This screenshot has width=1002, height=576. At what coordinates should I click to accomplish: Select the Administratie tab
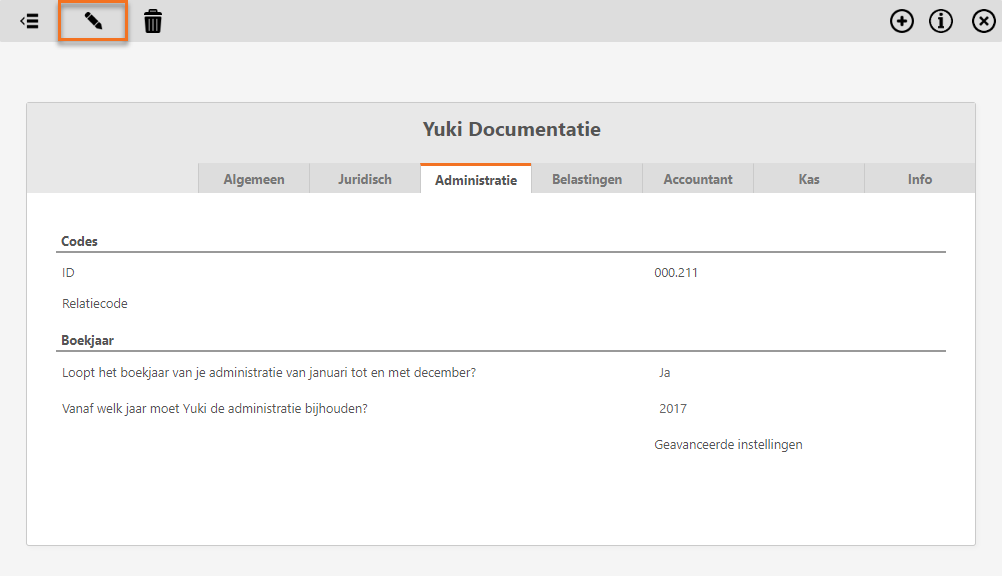click(476, 179)
